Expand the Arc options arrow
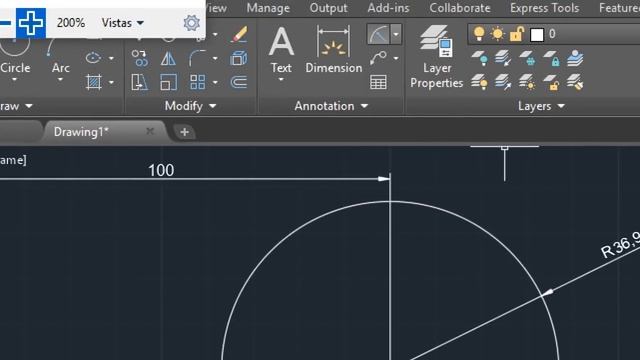 pyautogui.click(x=60, y=79)
